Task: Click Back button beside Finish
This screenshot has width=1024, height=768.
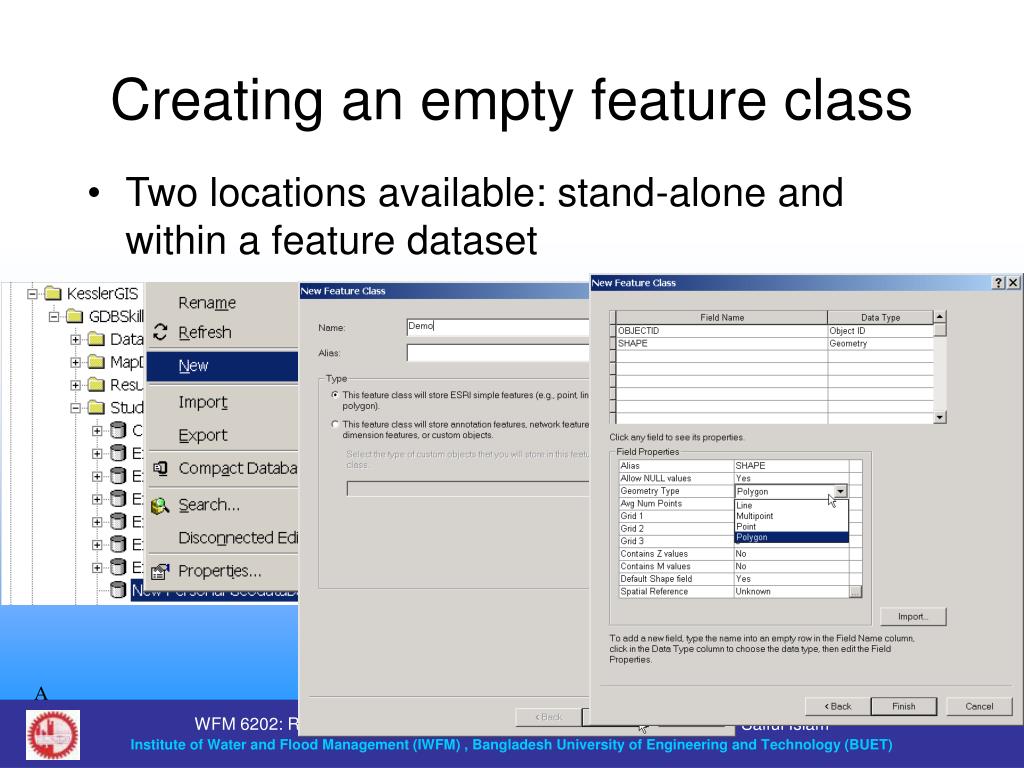Action: [x=838, y=706]
